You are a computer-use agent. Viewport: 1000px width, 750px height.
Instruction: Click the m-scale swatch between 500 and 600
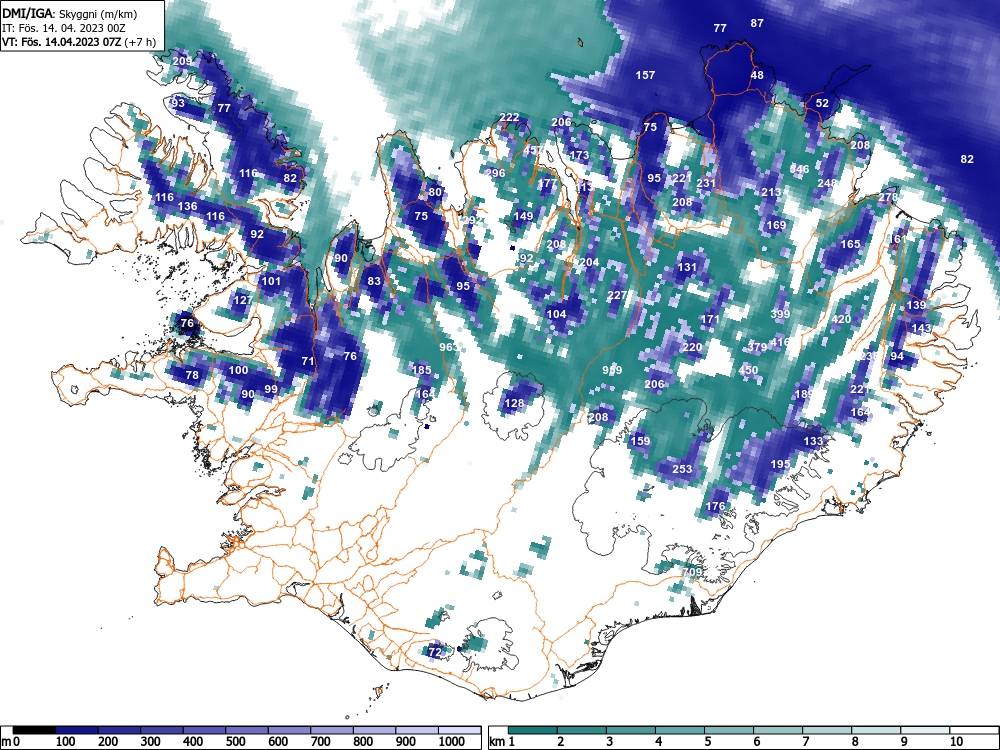[x=247, y=730]
